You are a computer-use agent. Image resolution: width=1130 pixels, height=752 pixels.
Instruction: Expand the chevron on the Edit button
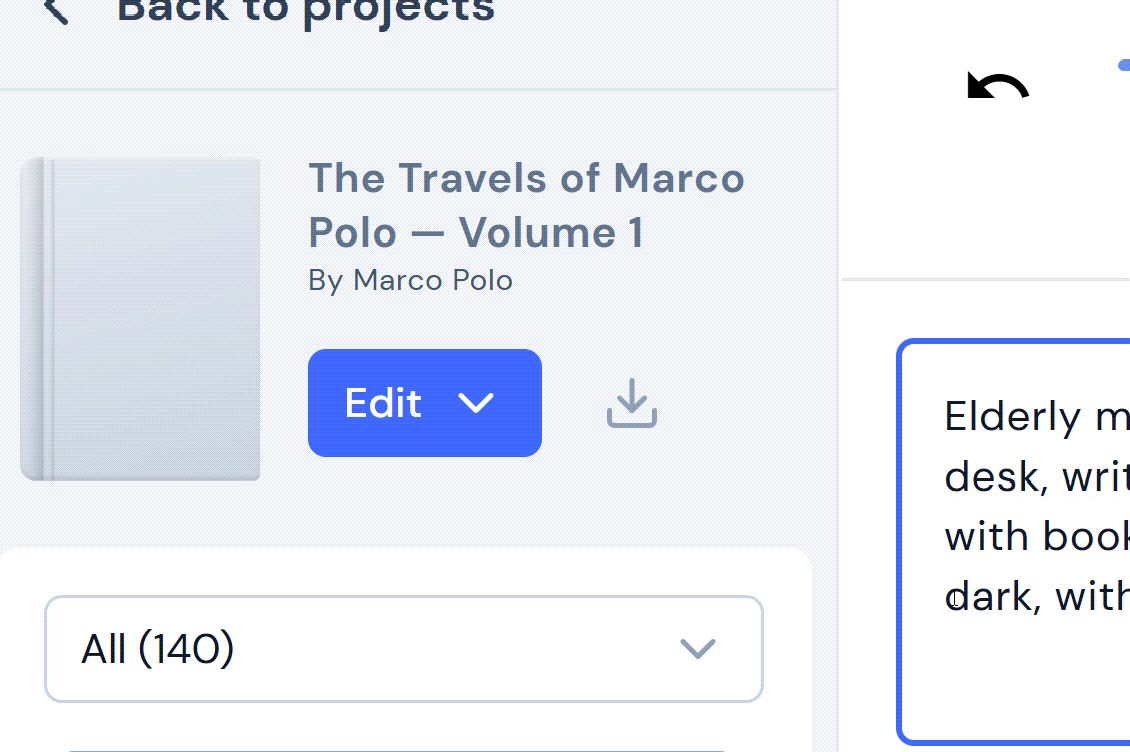pyautogui.click(x=476, y=403)
